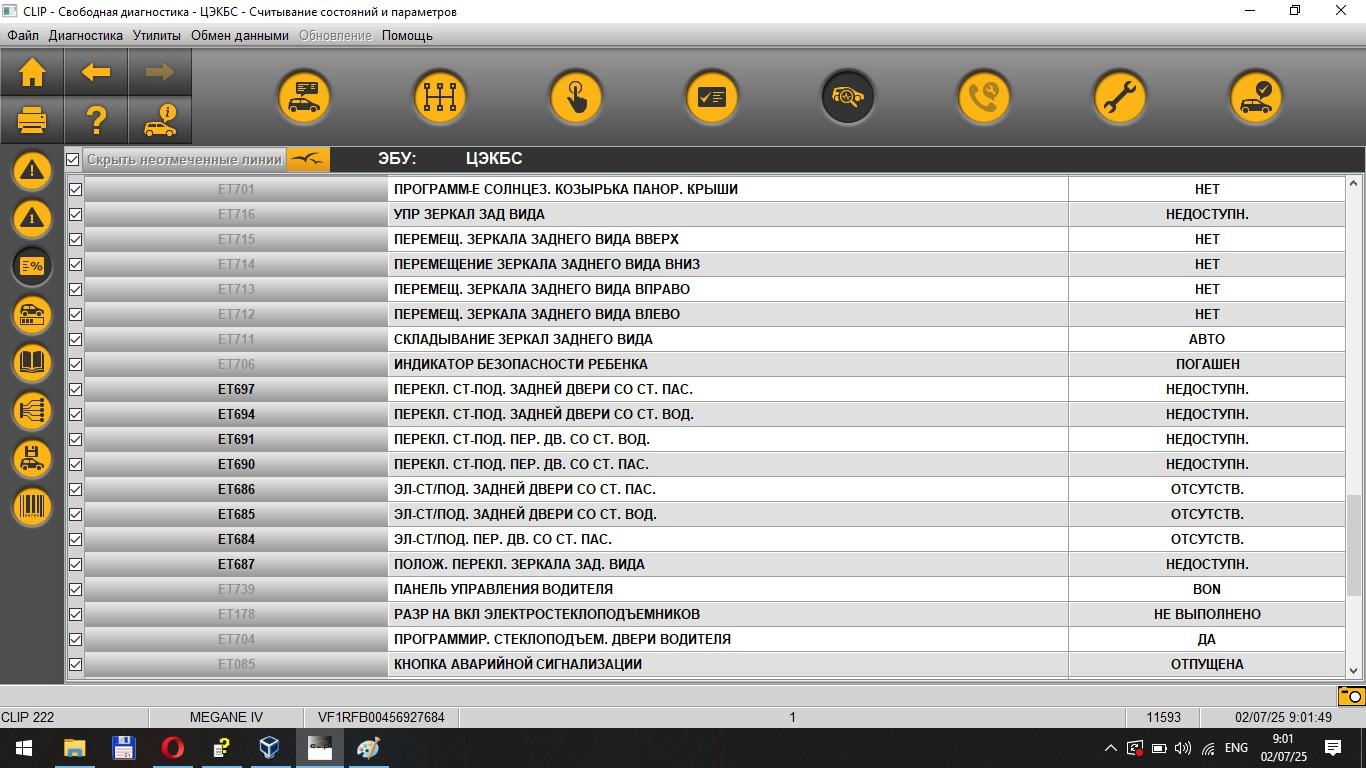Uncheck the ET701 row checkbox

pos(75,189)
